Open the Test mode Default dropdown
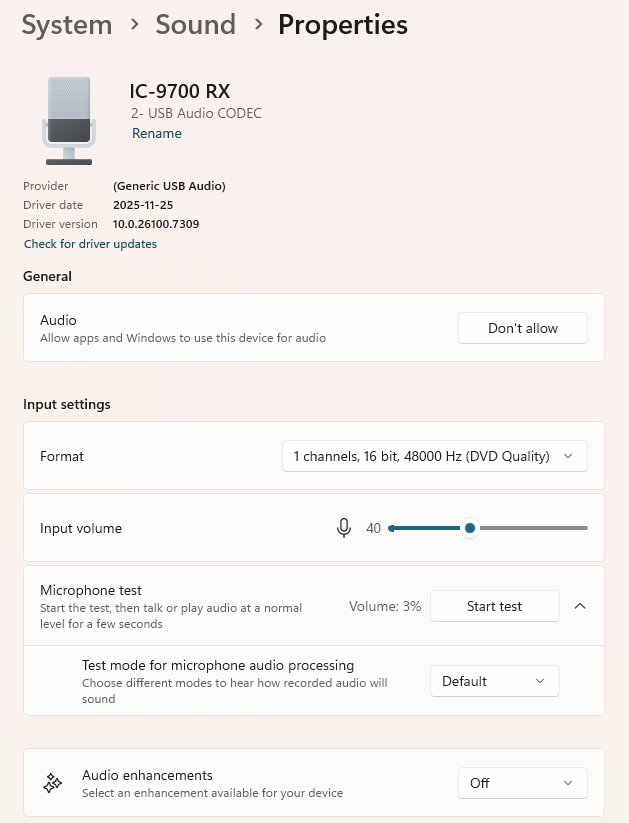Screen dimensions: 629x823 [494, 681]
